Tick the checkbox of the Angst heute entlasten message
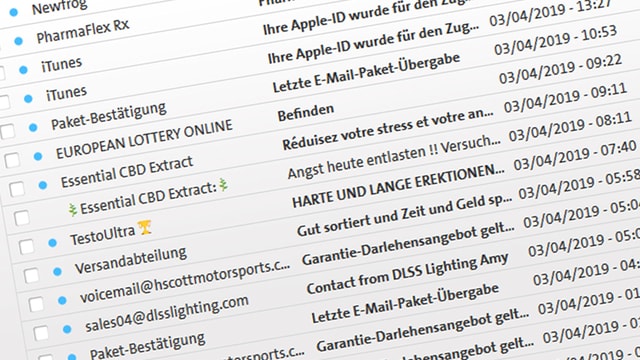640x360 pixels. click(x=22, y=218)
